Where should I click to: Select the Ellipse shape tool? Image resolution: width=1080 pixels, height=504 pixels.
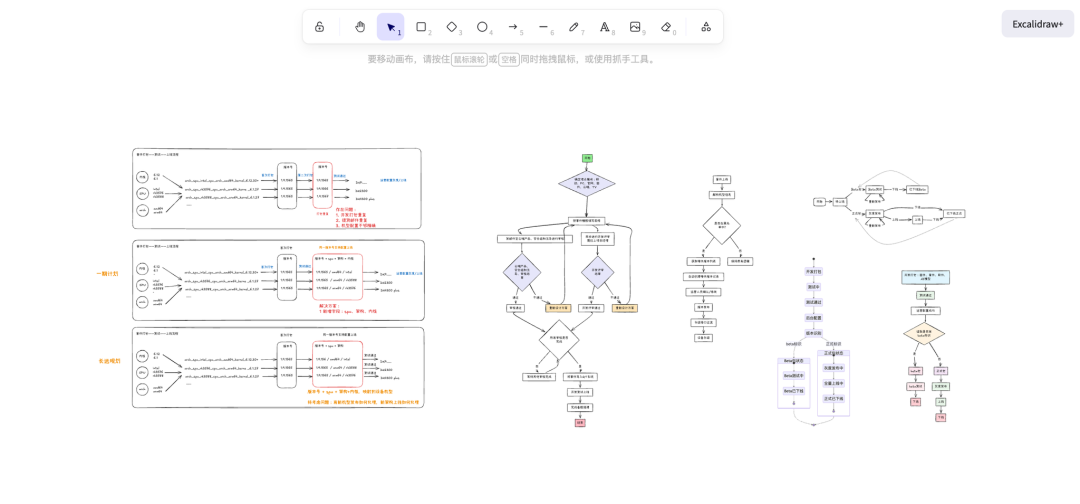click(482, 27)
